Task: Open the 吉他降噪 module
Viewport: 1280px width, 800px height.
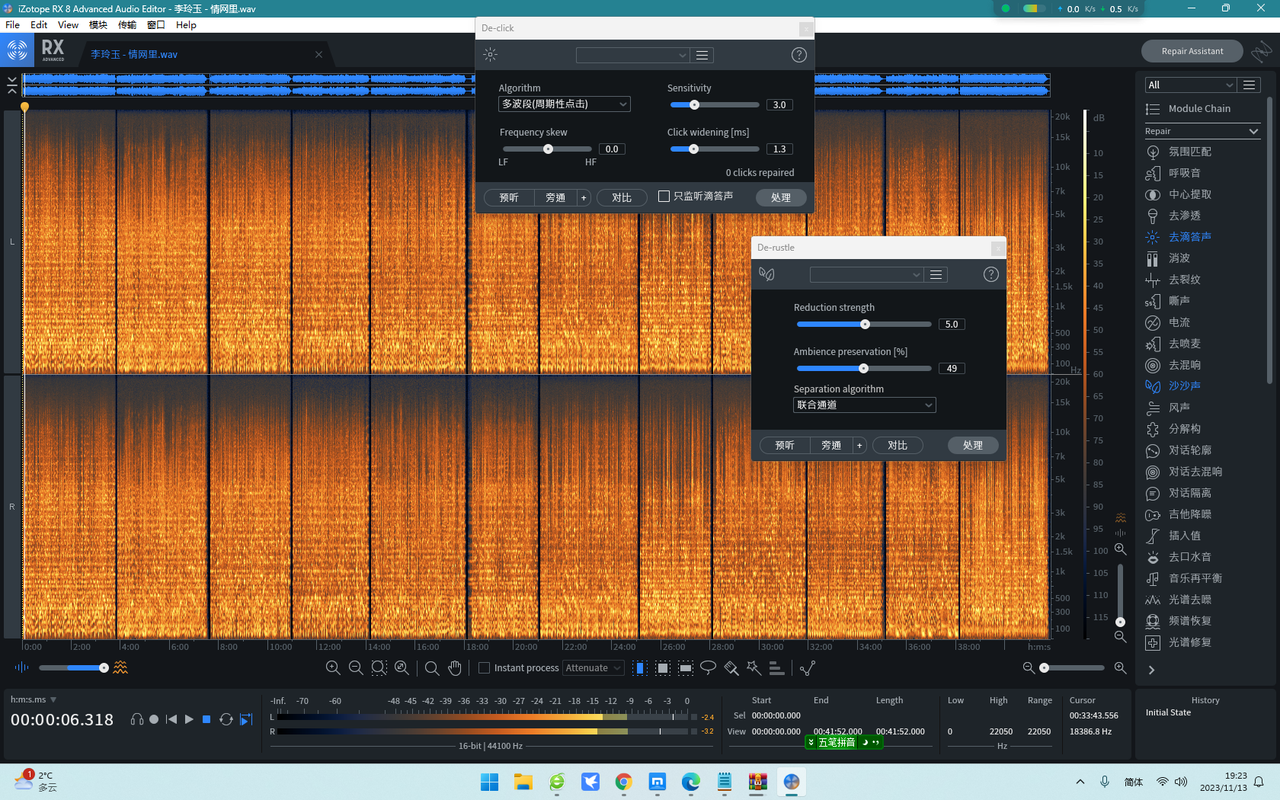Action: coord(1190,514)
